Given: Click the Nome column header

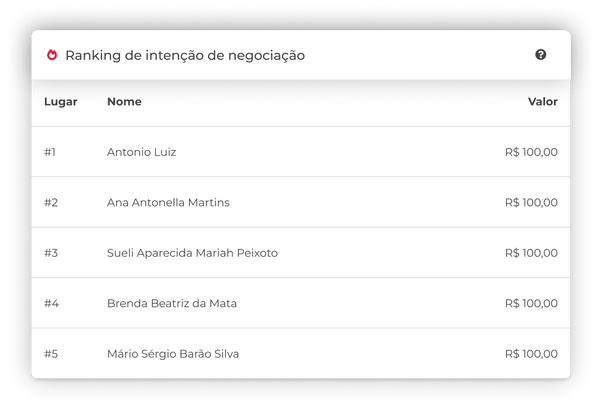Looking at the screenshot, I should pyautogui.click(x=124, y=102).
